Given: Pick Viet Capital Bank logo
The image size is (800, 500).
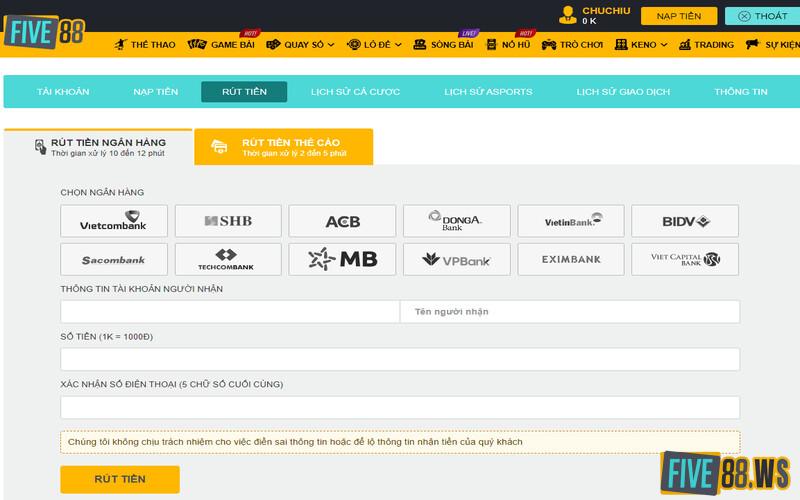Looking at the screenshot, I should click(x=685, y=259).
